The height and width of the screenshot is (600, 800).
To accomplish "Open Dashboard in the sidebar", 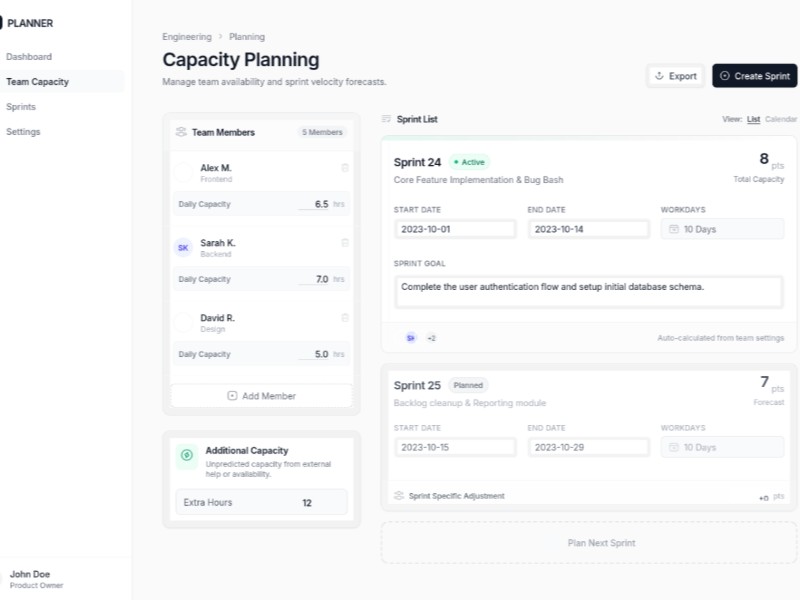I will [x=29, y=57].
